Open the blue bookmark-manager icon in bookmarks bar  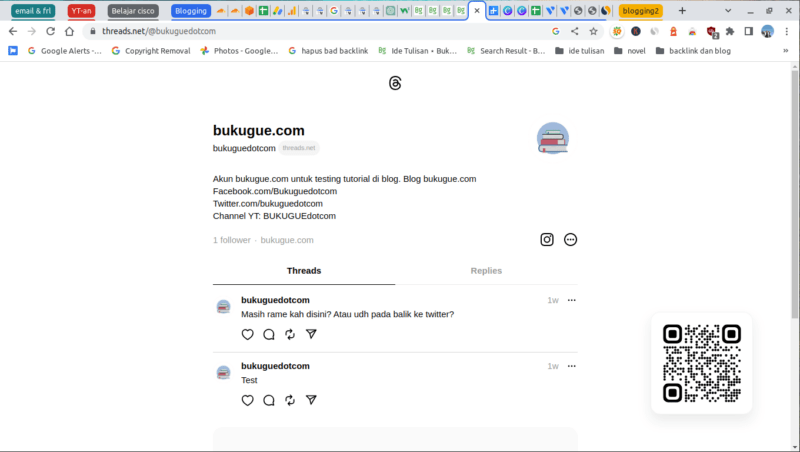13,51
